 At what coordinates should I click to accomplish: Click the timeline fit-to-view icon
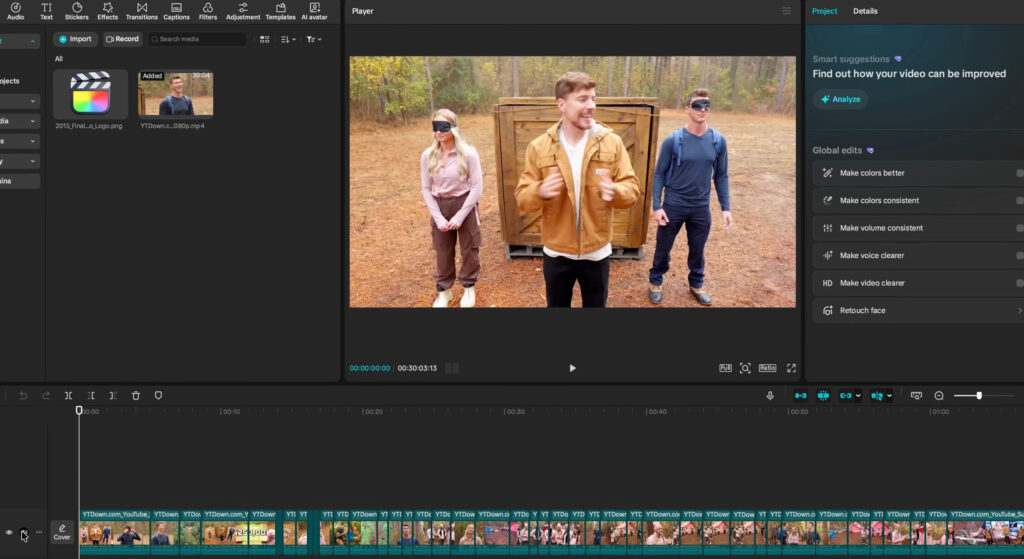(x=916, y=396)
